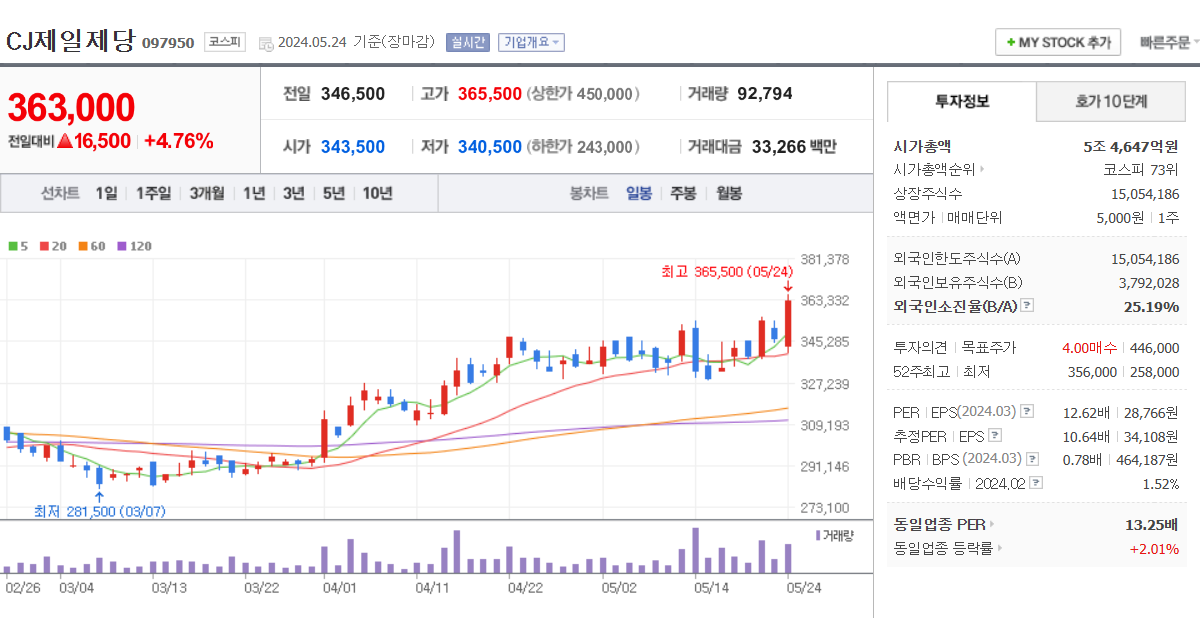Select the 주봉 candle chart
This screenshot has height=618, width=1202.
coord(683,193)
